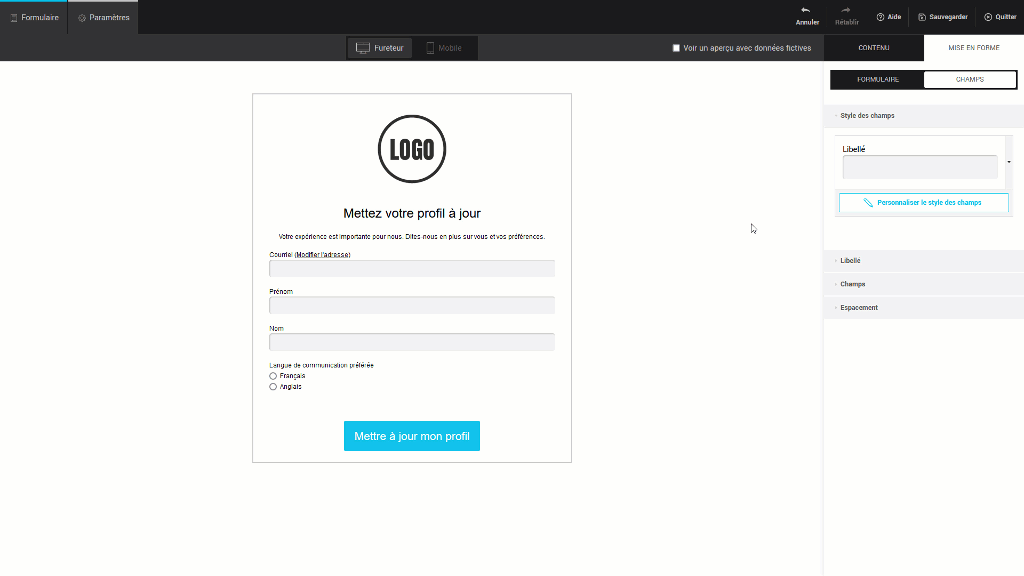Image resolution: width=1024 pixels, height=576 pixels.
Task: Switch to Fureteur desktop preview
Action: click(x=380, y=48)
